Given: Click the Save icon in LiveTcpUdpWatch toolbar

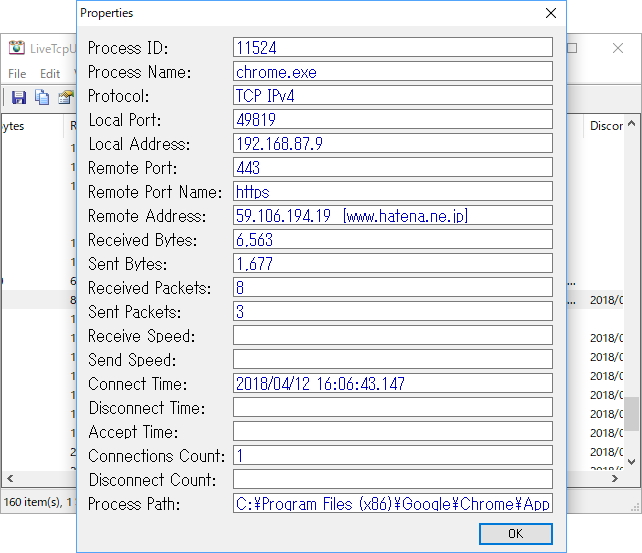Looking at the screenshot, I should 18,97.
